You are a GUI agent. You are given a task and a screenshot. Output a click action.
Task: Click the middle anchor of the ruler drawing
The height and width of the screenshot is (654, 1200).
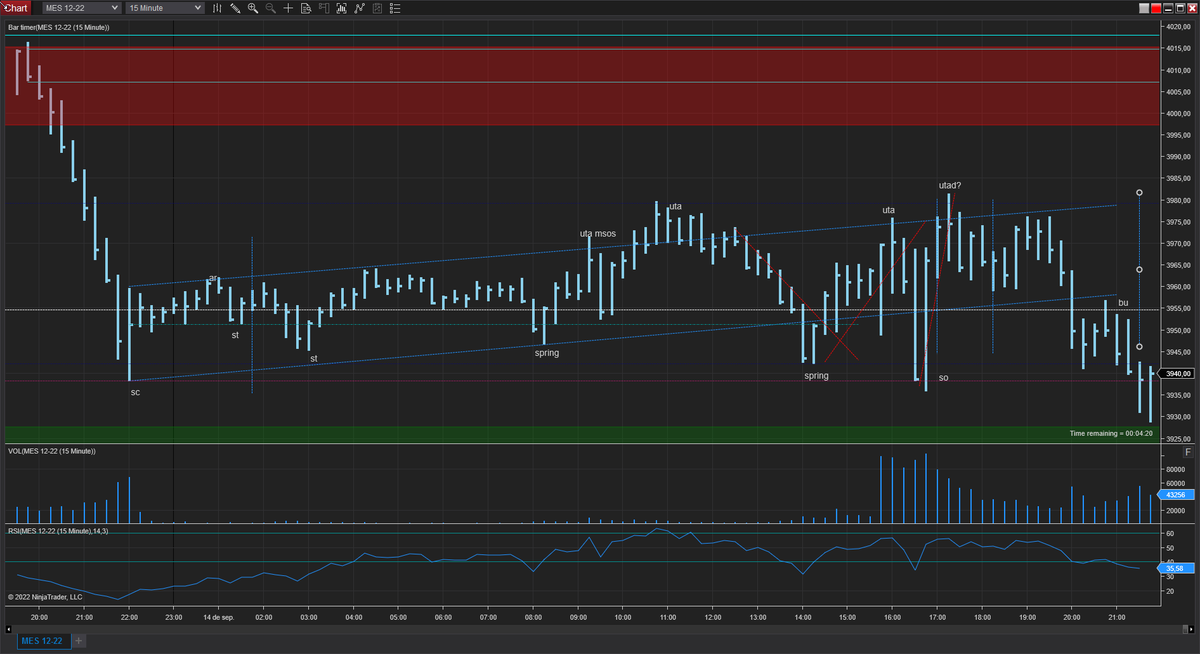pyautogui.click(x=1139, y=269)
